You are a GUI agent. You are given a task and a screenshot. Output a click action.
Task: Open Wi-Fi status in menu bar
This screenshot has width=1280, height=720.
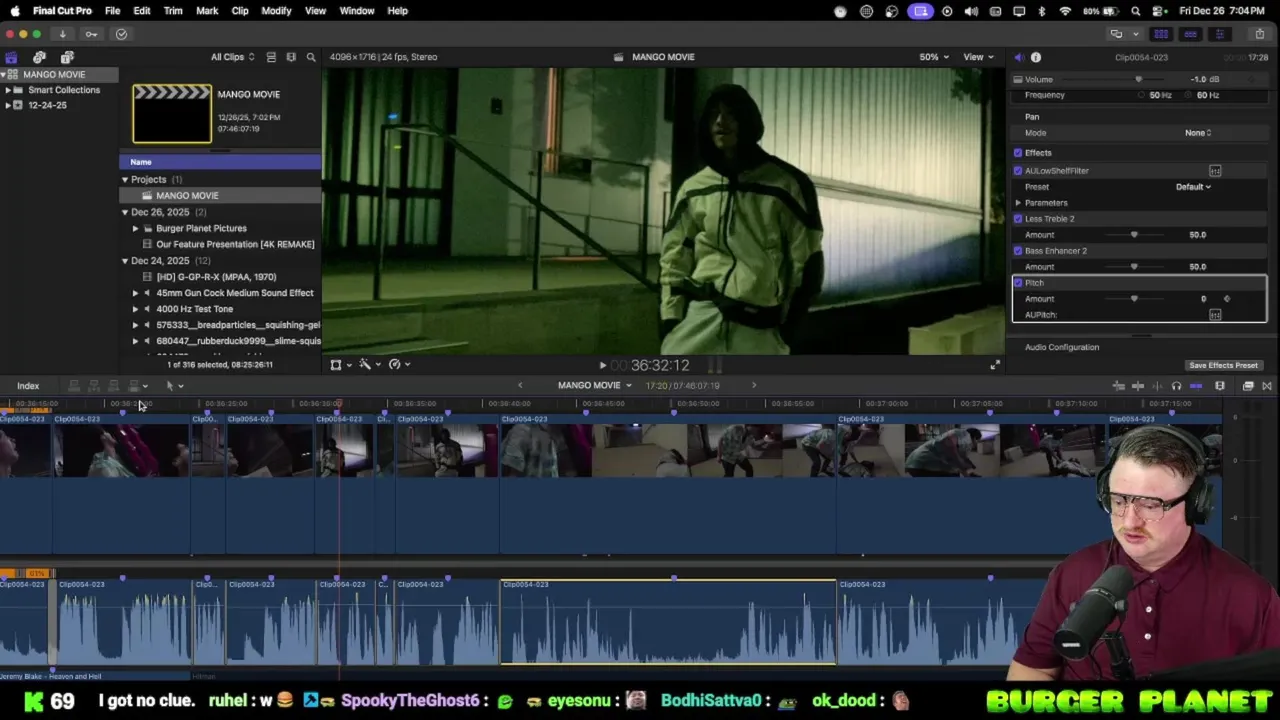click(1064, 11)
